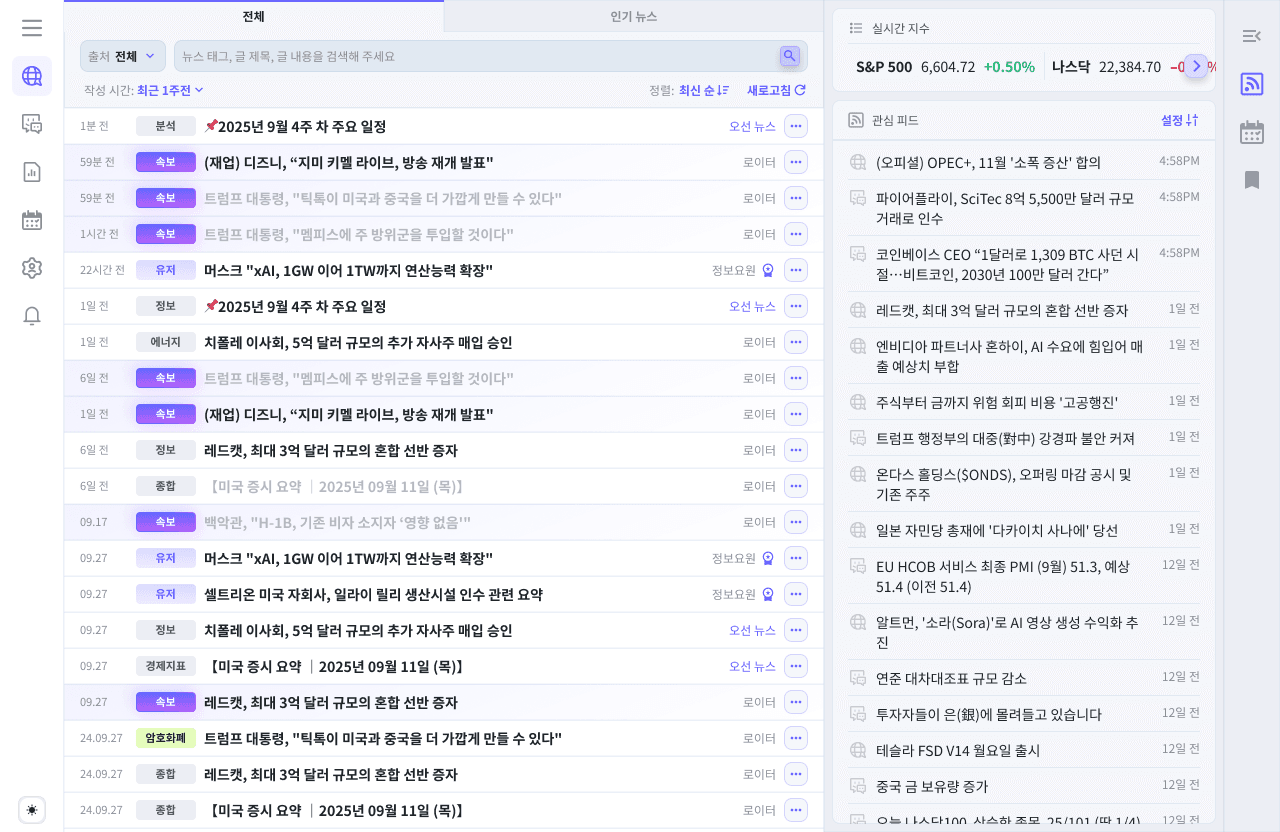Viewport: 1280px width, 832px height.
Task: Open more options for the 1시간 전 row
Action: pyautogui.click(x=796, y=234)
